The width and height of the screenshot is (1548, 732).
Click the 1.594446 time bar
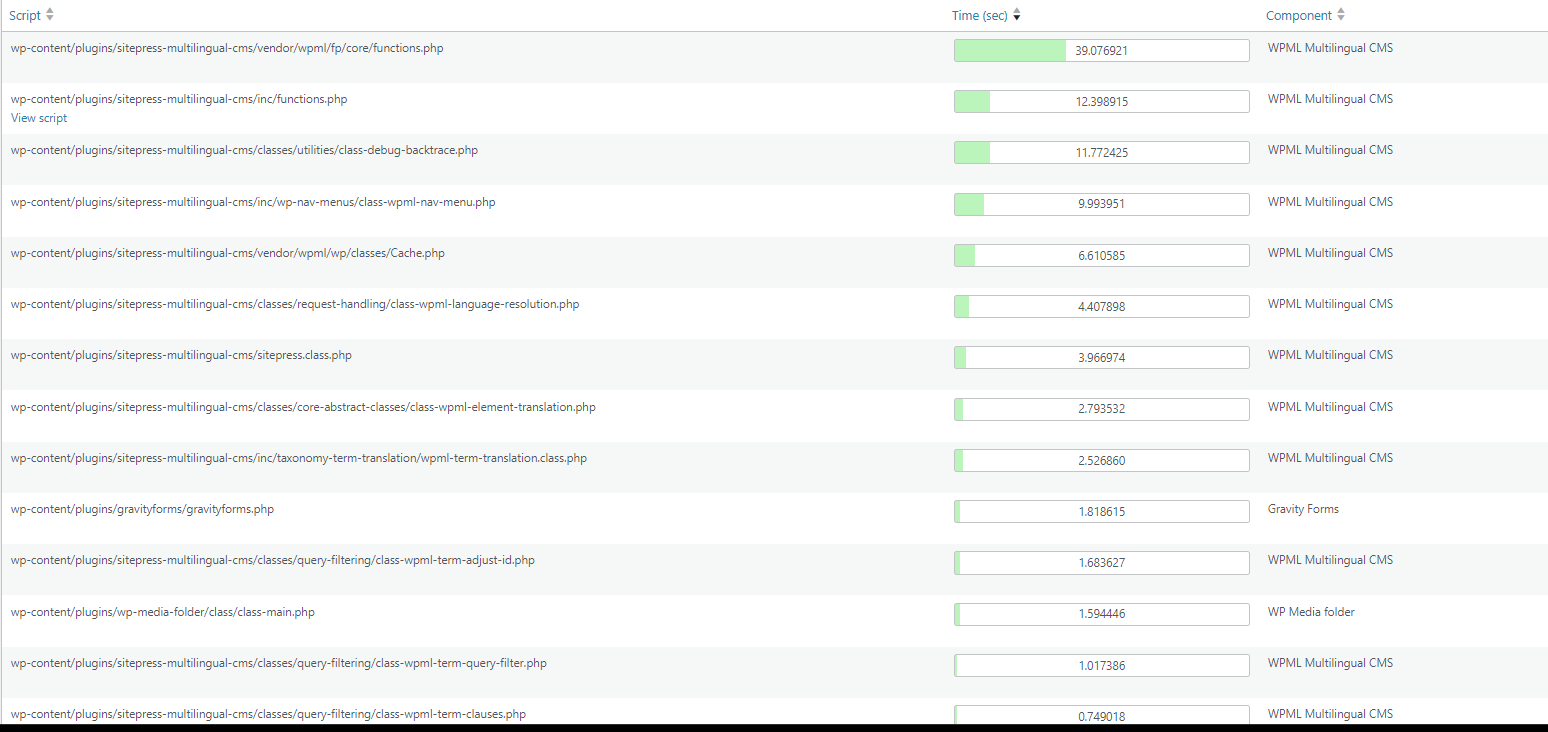pyautogui.click(x=1102, y=613)
